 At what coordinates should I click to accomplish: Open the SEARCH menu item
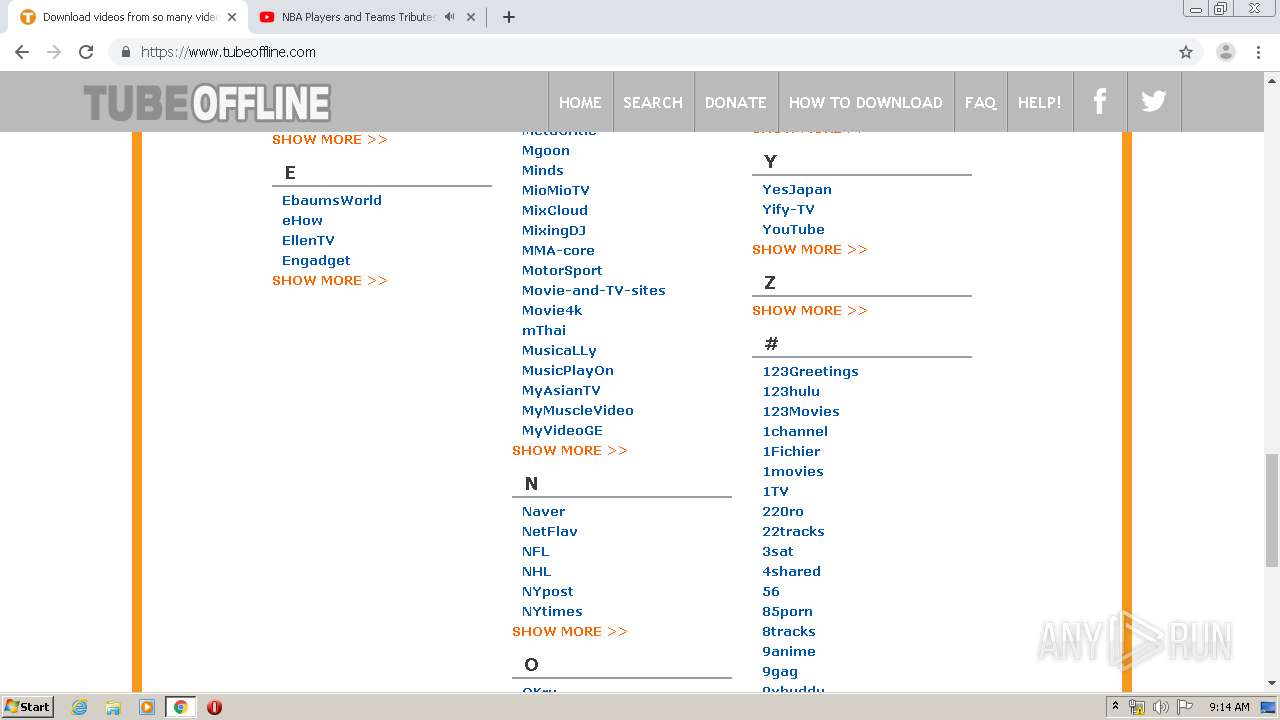(x=653, y=102)
